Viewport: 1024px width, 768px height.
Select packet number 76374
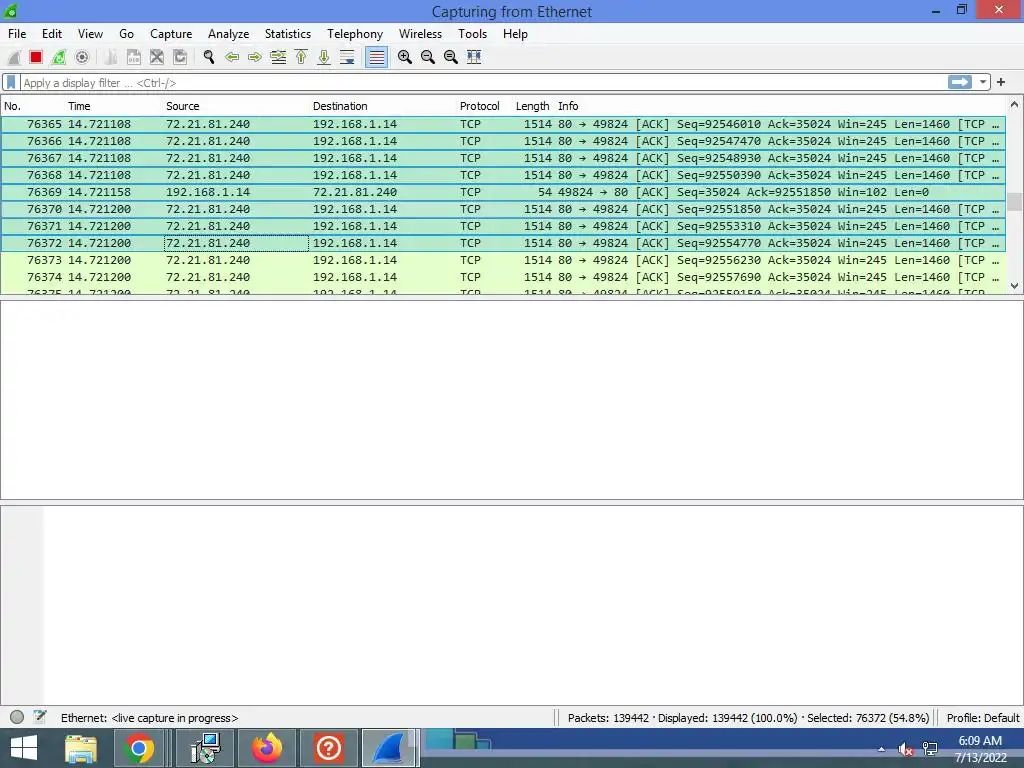pyautogui.click(x=503, y=277)
